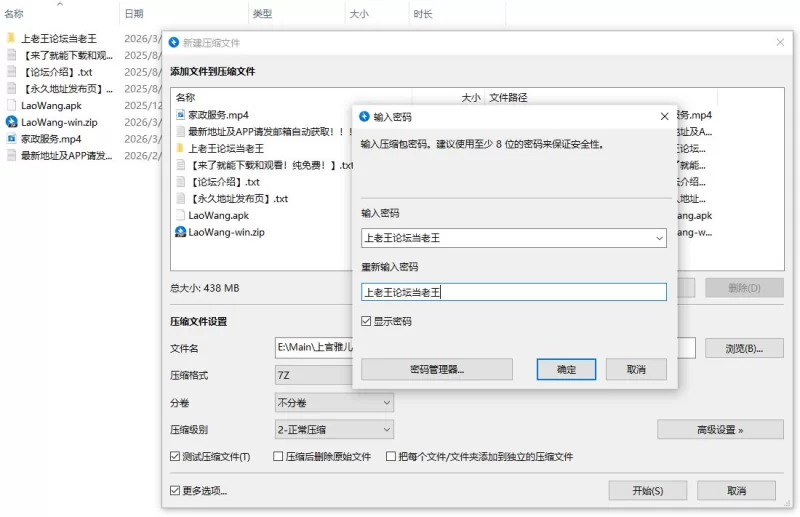Open 密码管理器...

click(x=437, y=370)
